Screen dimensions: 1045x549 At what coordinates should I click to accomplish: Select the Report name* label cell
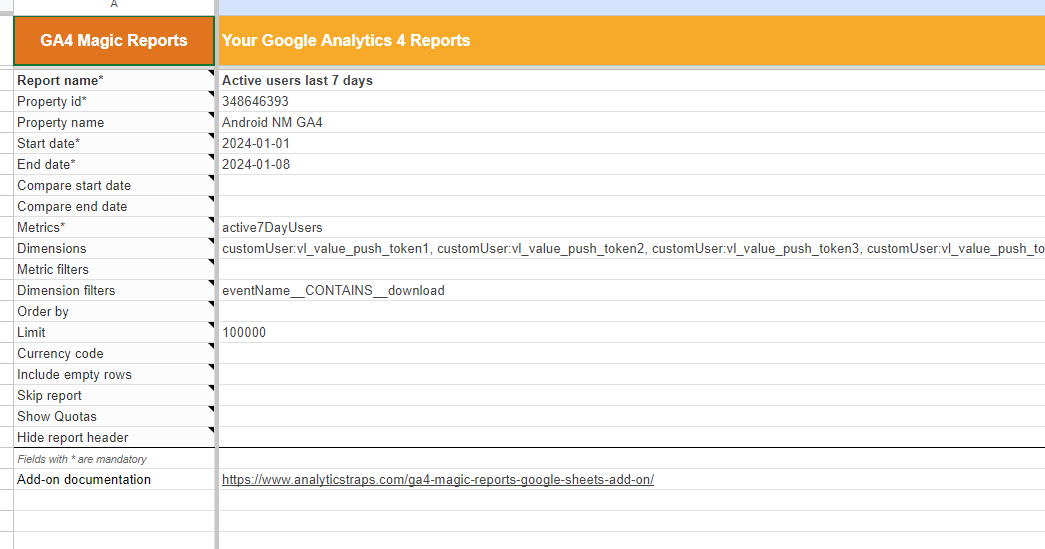(x=114, y=81)
